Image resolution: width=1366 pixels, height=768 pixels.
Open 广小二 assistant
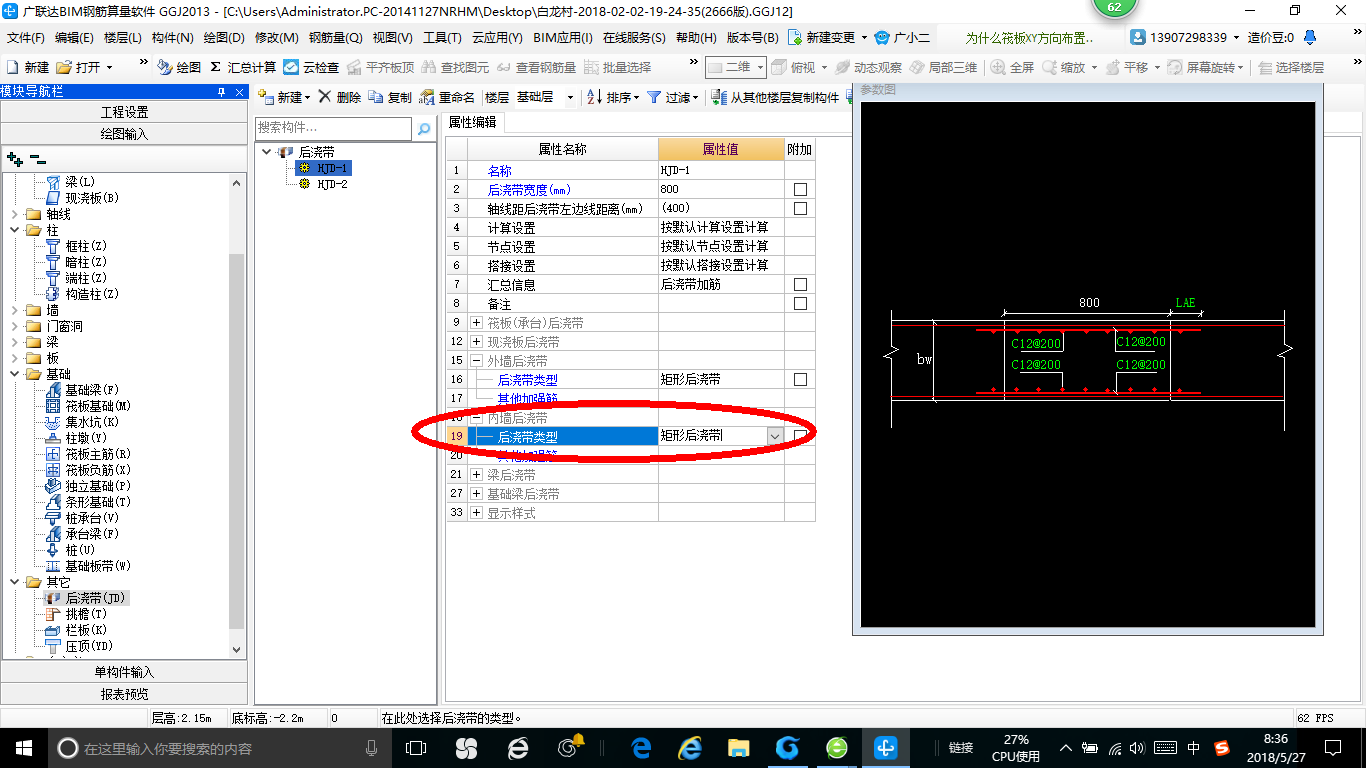[x=901, y=38]
